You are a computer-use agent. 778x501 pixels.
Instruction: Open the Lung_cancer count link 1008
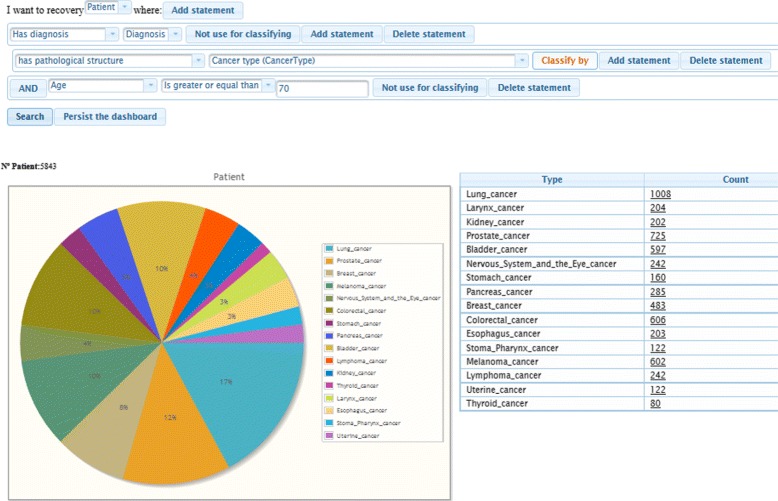click(660, 194)
